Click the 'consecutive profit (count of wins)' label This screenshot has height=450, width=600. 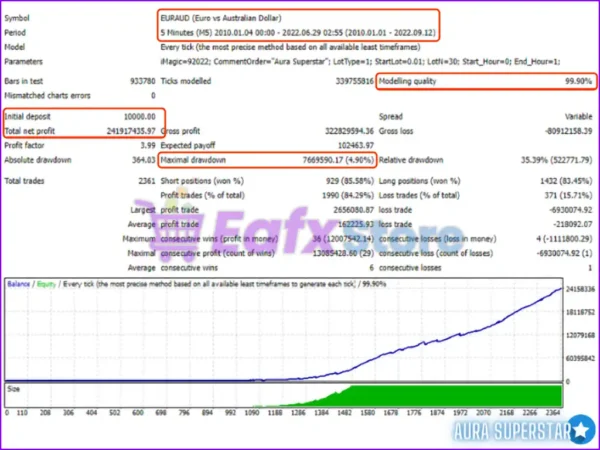point(217,253)
